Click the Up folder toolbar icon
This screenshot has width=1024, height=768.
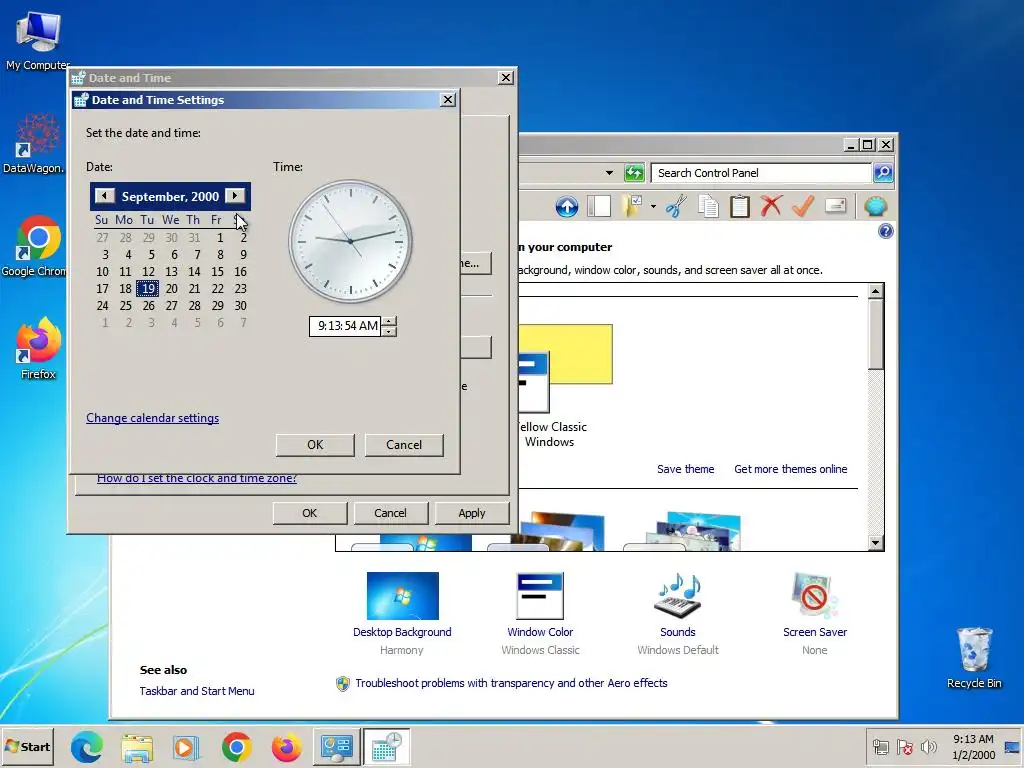point(566,207)
